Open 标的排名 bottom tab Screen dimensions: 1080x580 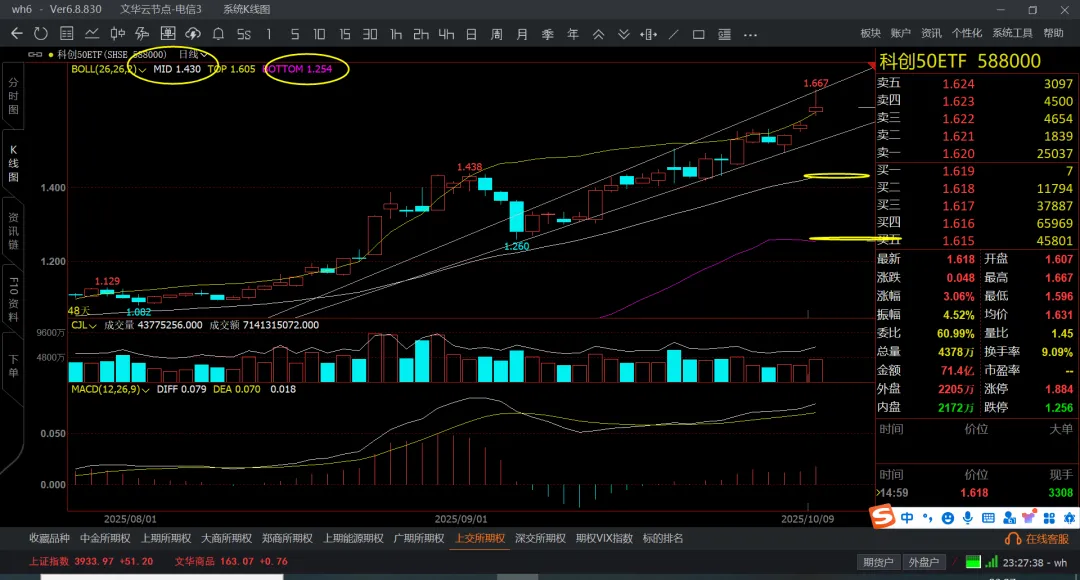(663, 539)
